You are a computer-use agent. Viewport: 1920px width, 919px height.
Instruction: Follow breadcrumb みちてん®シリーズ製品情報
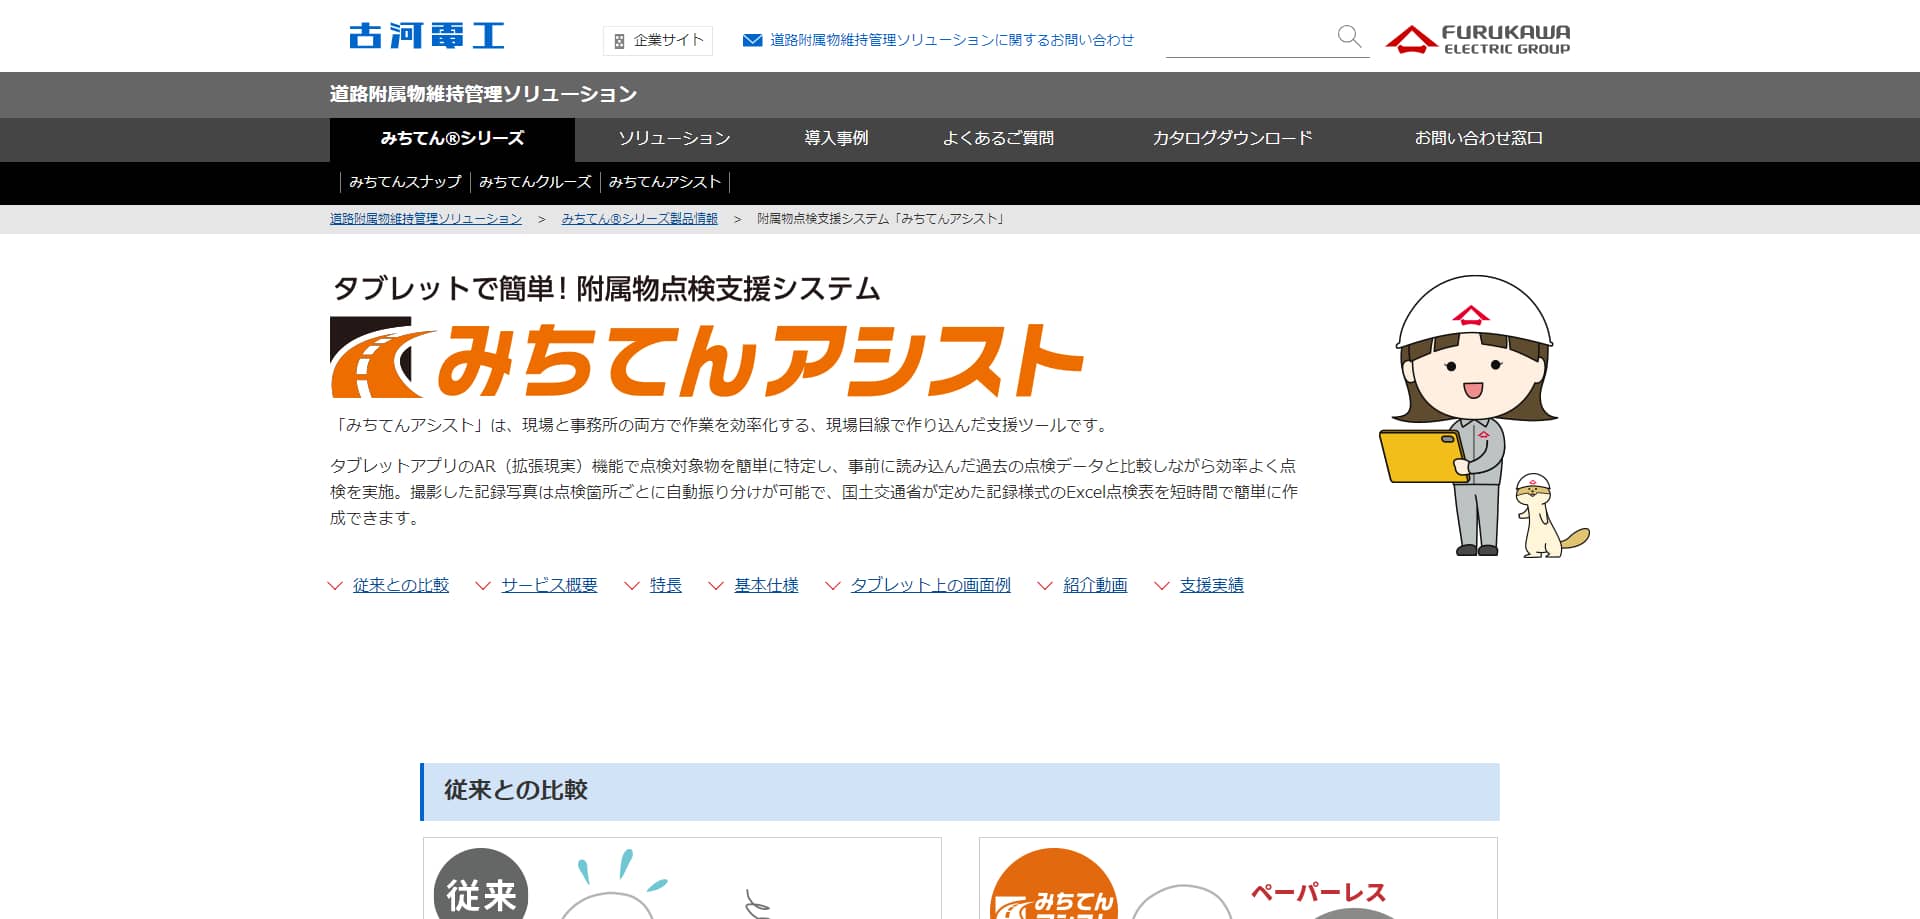click(639, 219)
